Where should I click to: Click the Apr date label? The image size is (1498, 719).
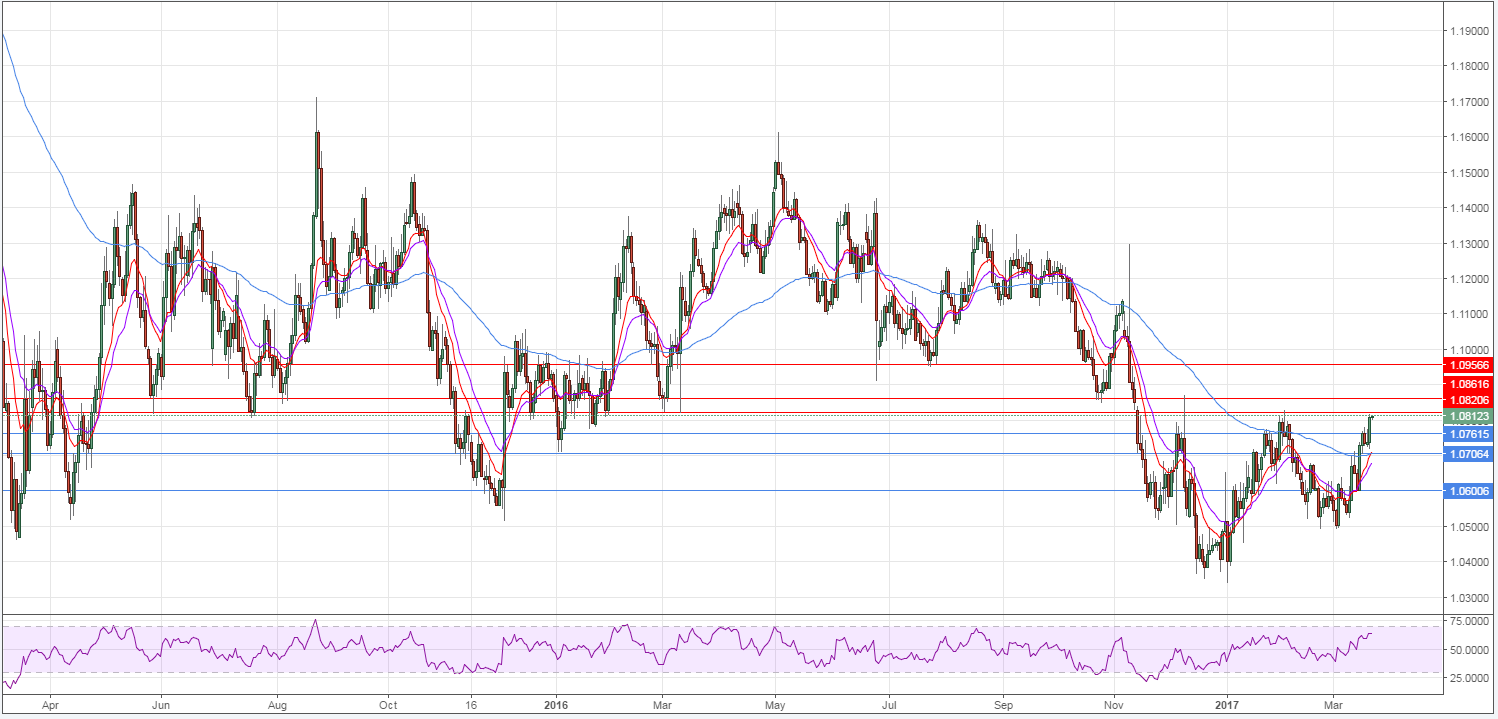coord(51,706)
